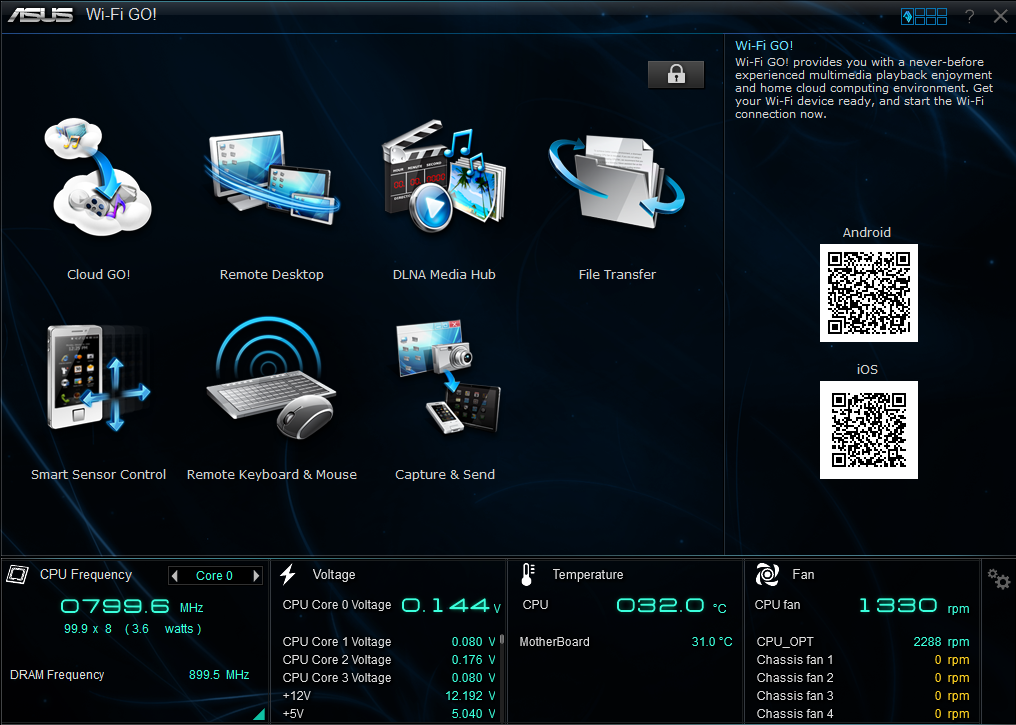Switch to previous CPU core with left arrow

click(x=175, y=576)
